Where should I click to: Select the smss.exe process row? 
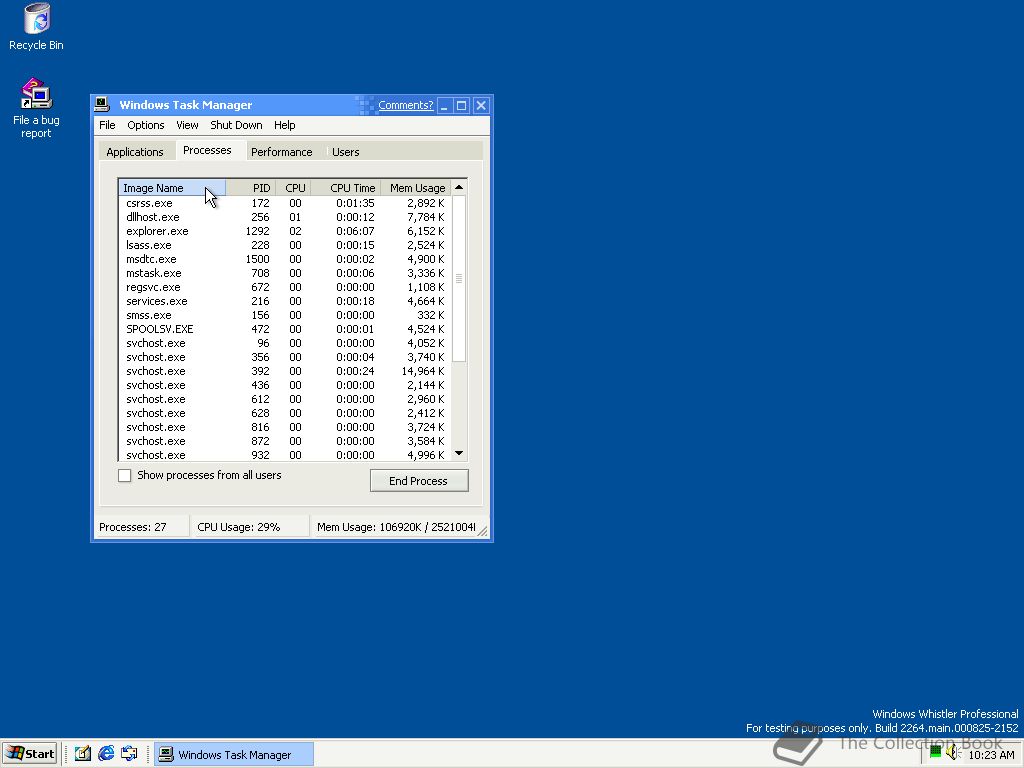[x=285, y=315]
